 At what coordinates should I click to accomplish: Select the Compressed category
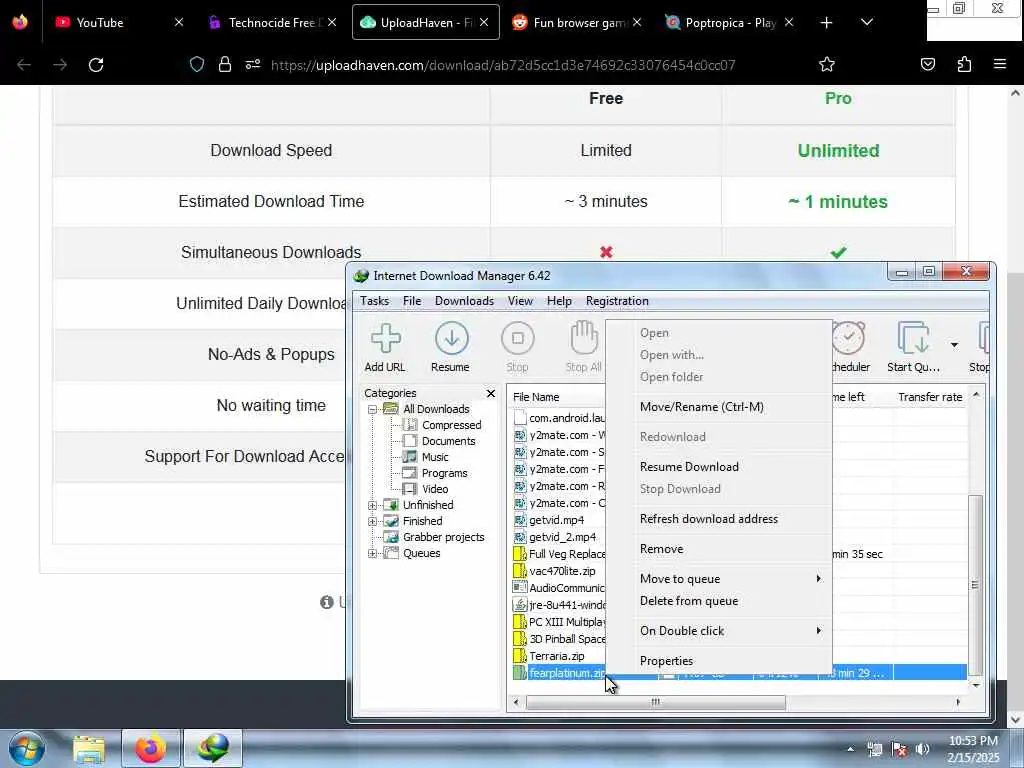pos(451,425)
